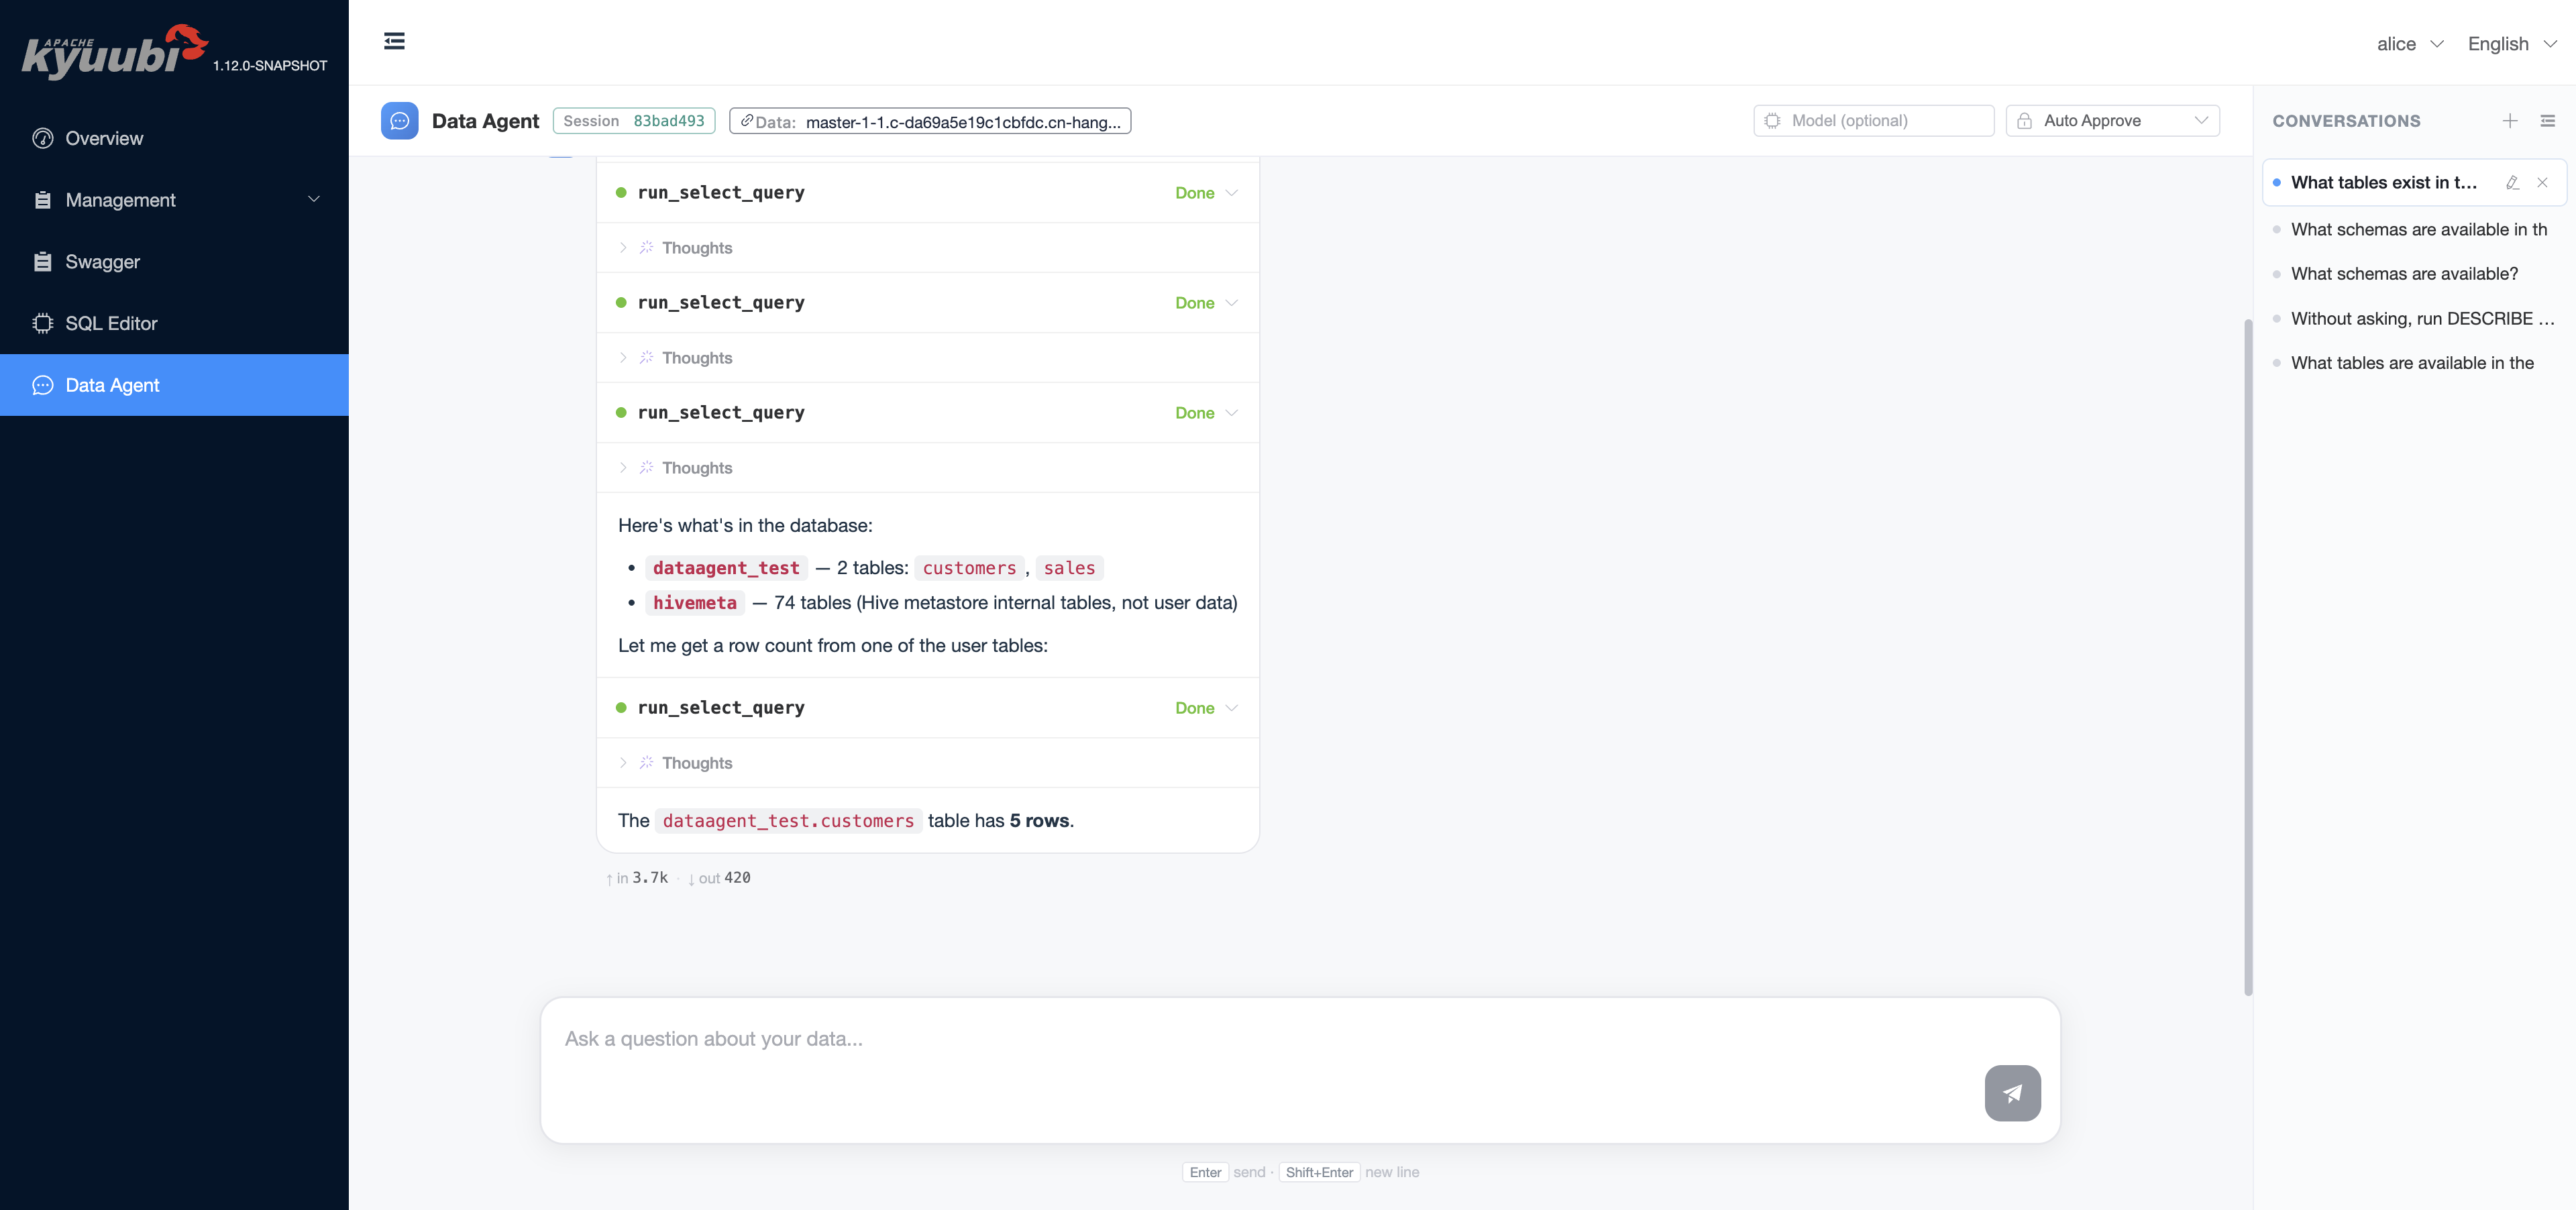Toggle the conversations list panel icon
The width and height of the screenshot is (2576, 1210).
coord(2547,121)
